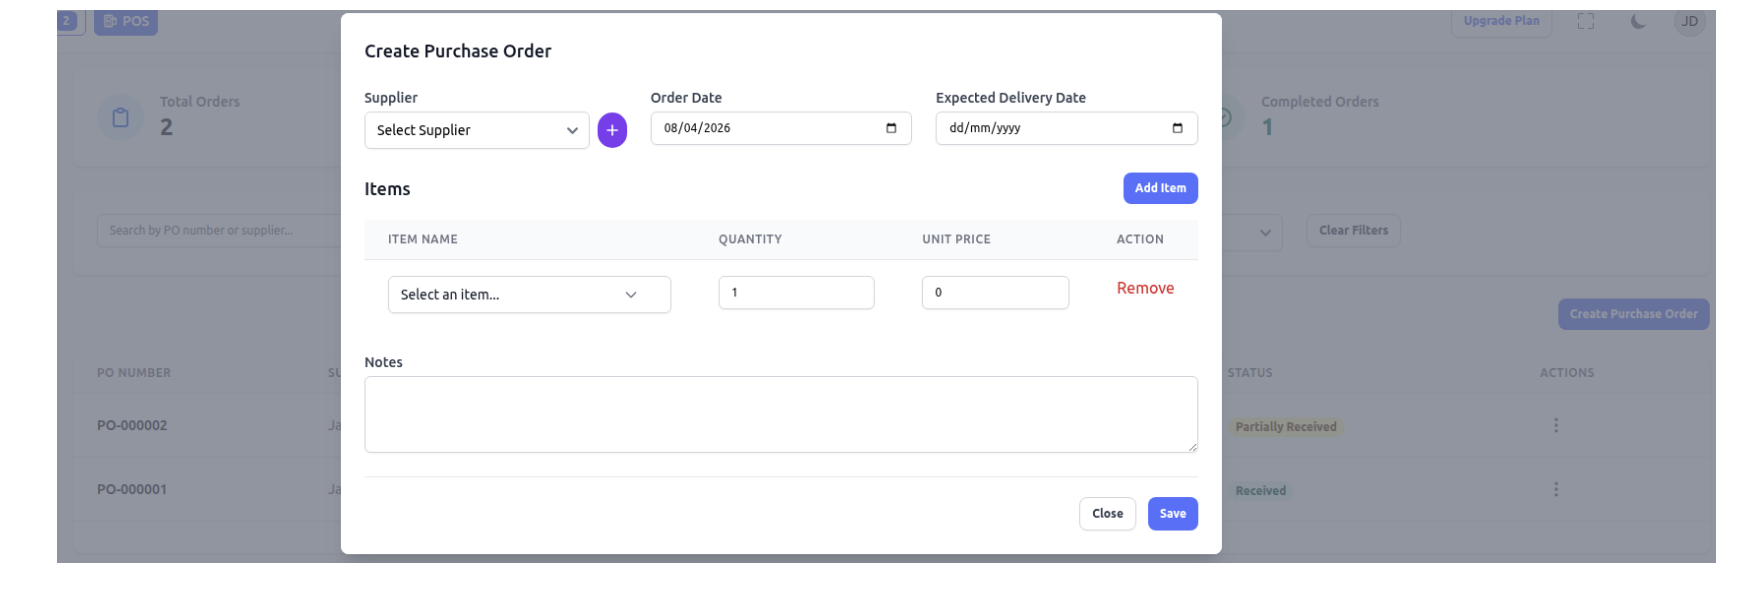Click Upgrade Plan button

pos(1501,21)
